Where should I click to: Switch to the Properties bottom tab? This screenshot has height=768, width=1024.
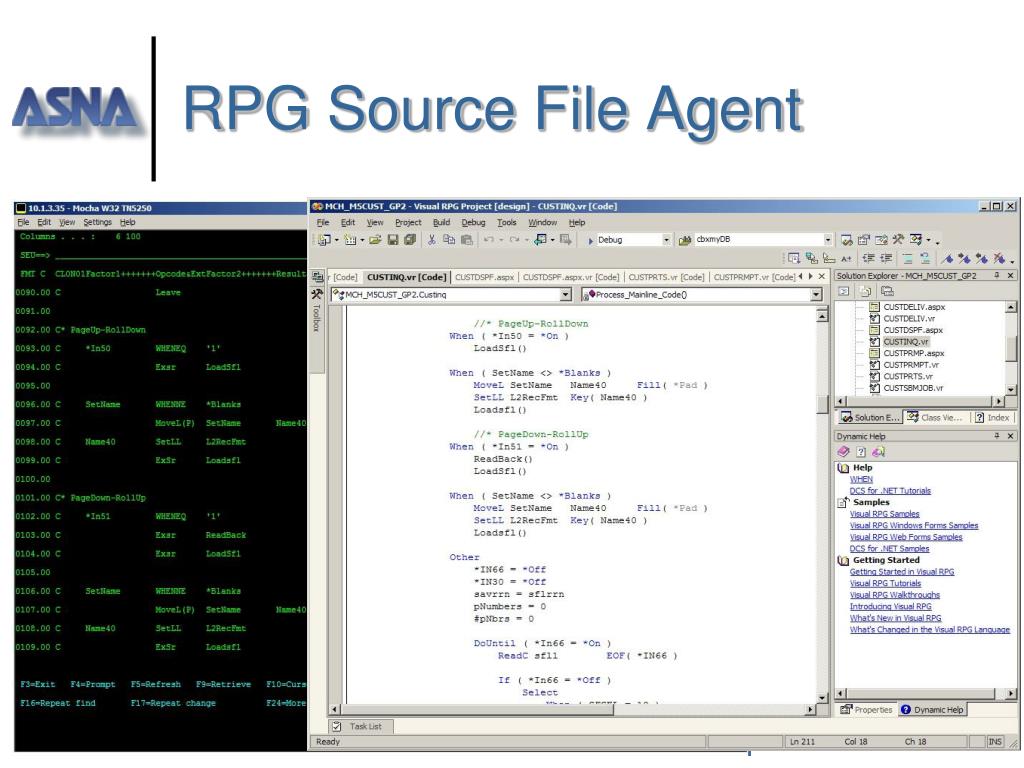(x=867, y=710)
